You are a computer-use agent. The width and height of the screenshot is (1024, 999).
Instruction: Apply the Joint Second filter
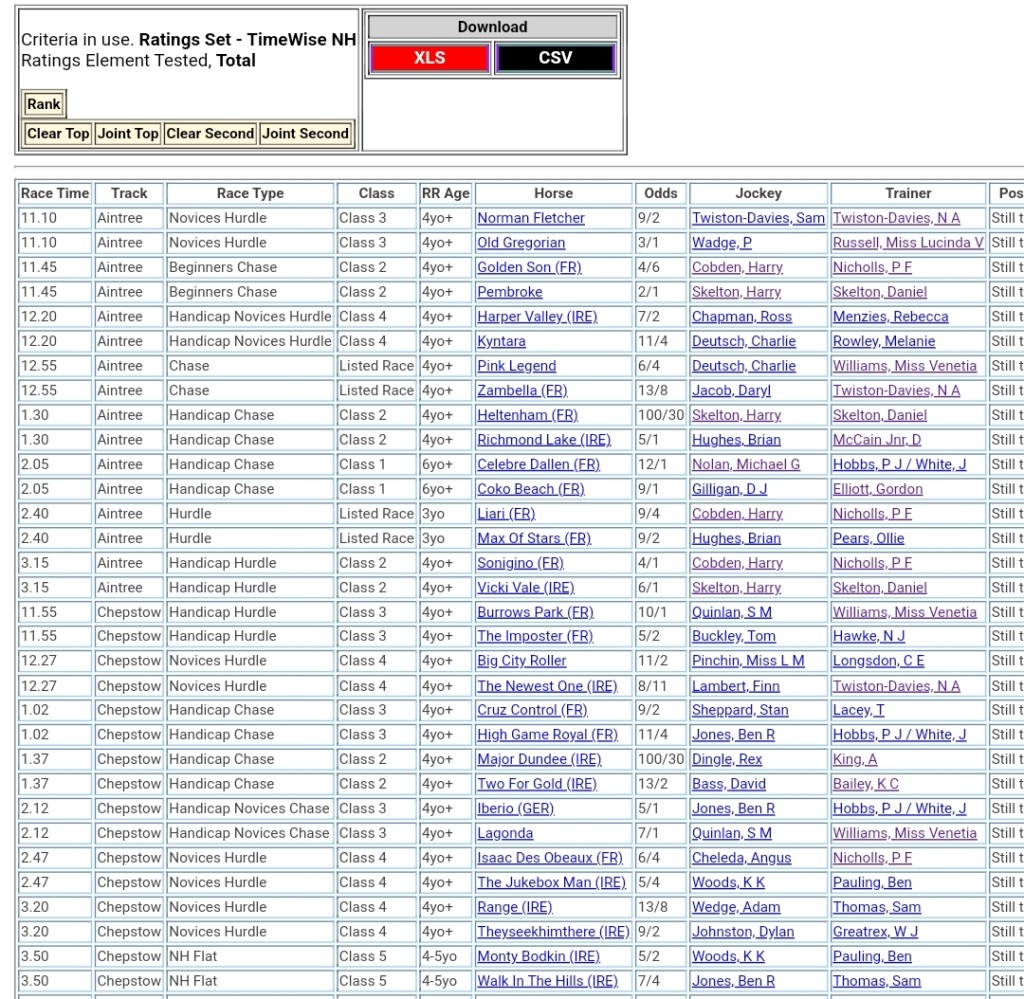click(305, 133)
